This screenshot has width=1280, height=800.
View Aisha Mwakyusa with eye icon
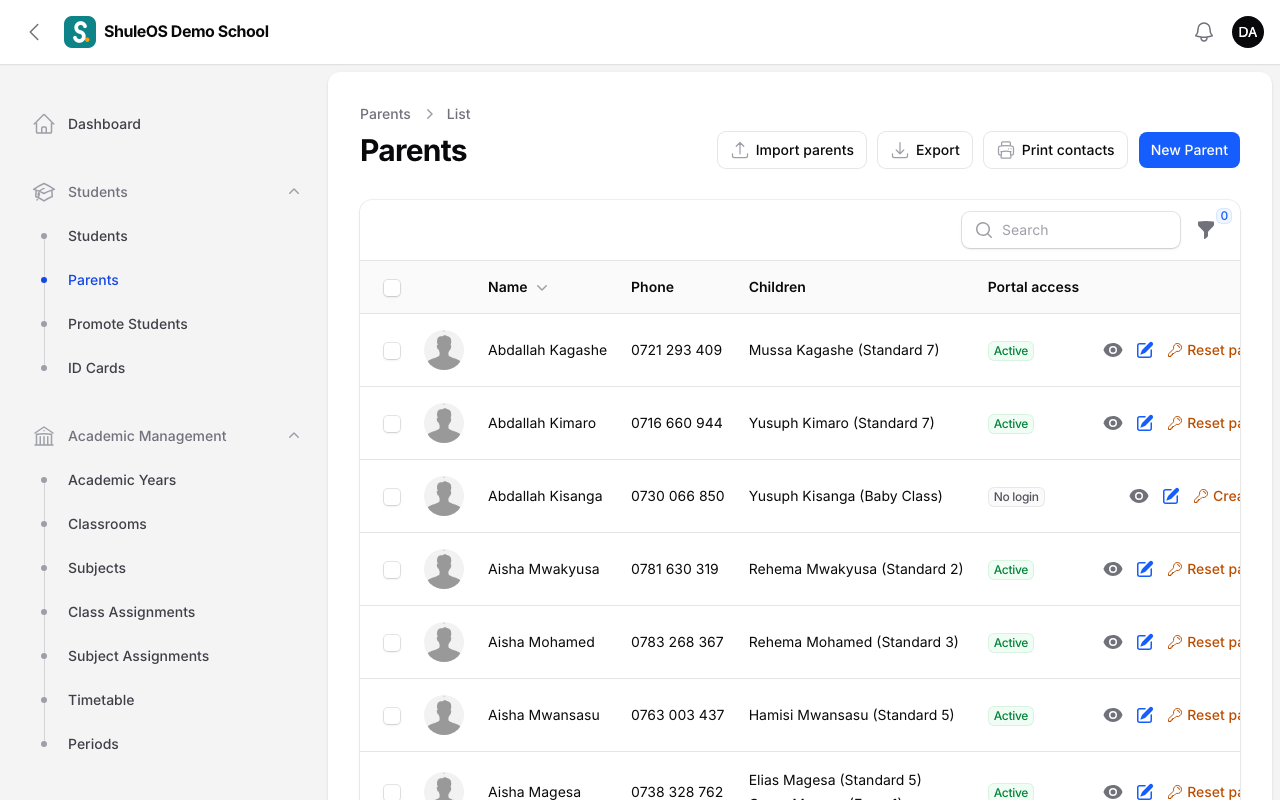(1113, 569)
